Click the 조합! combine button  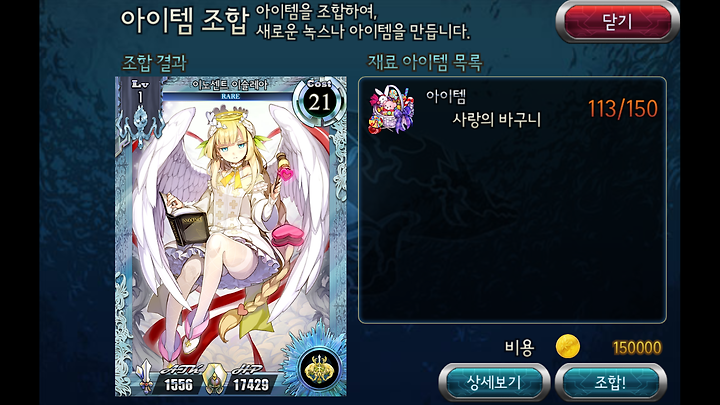610,382
